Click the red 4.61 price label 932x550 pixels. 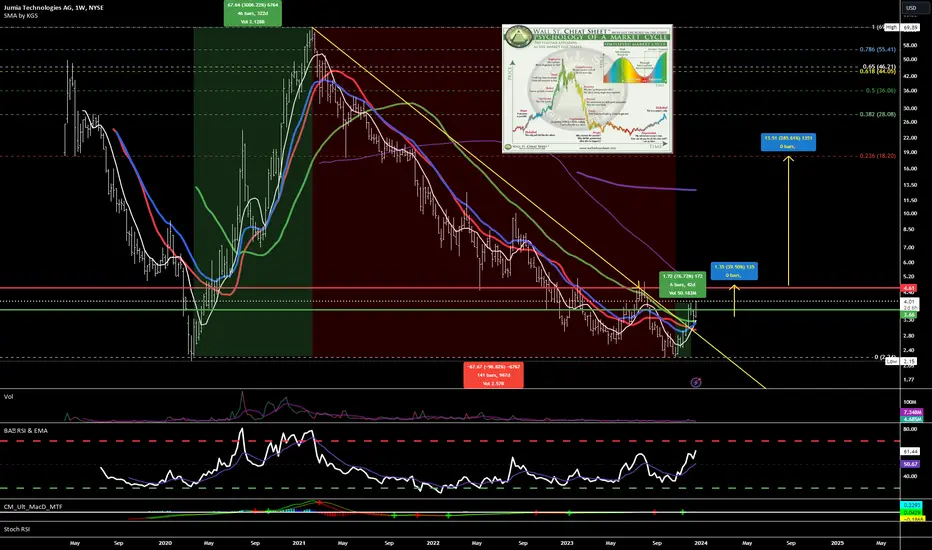(909, 288)
